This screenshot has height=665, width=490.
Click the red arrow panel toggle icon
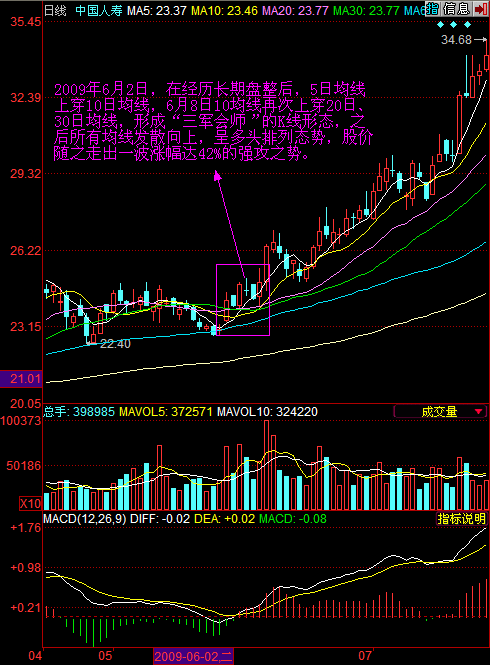(480, 8)
